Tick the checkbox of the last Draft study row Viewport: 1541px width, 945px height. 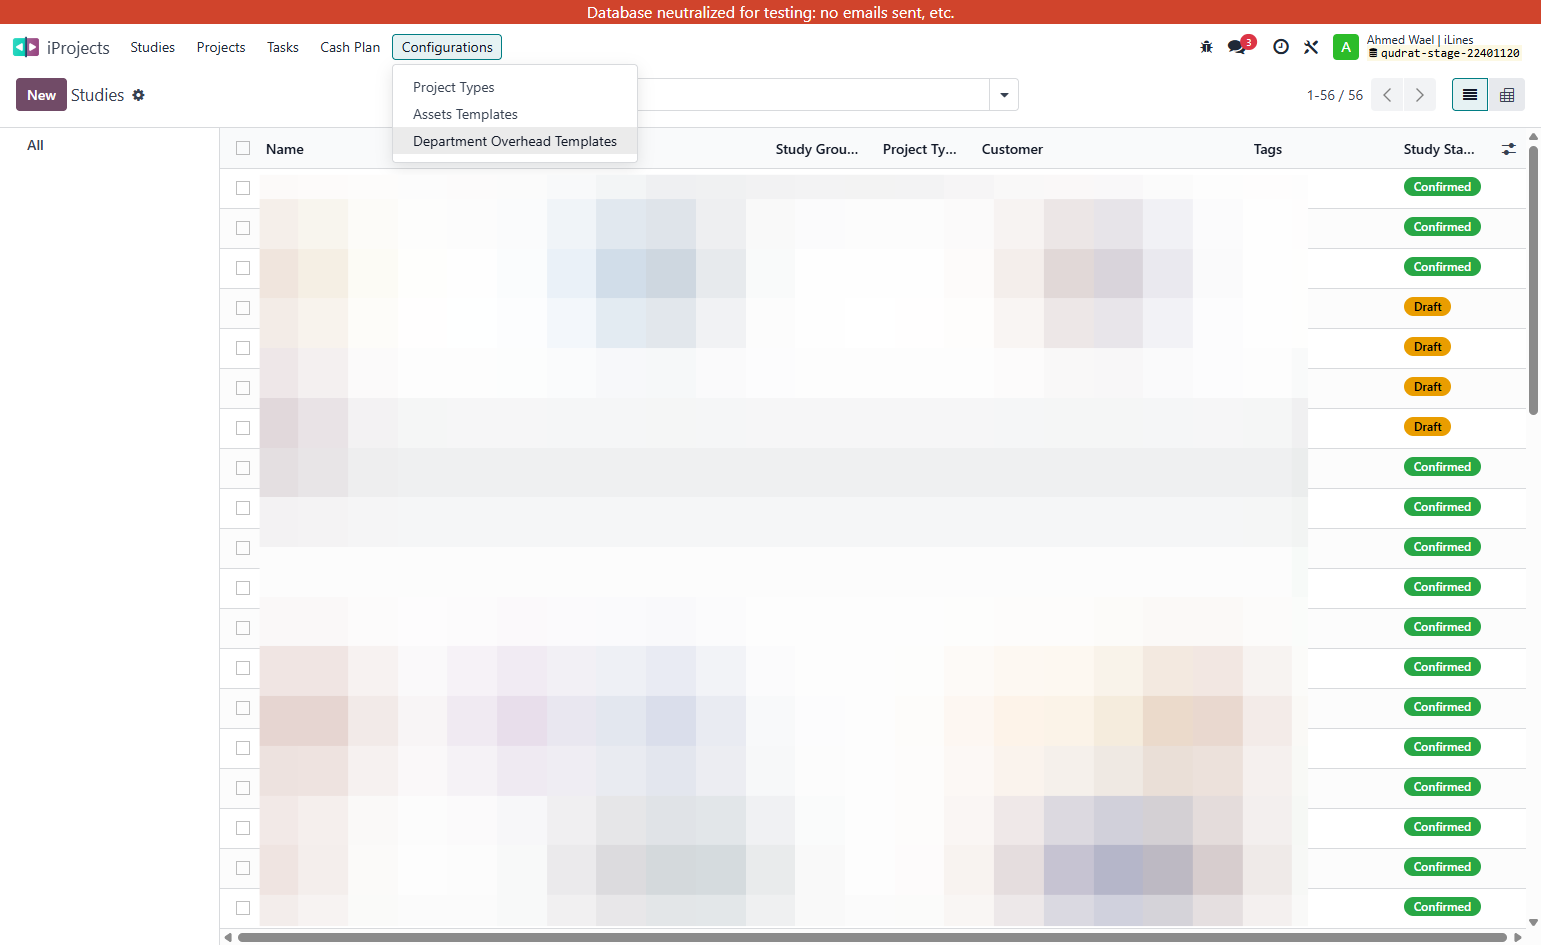(x=243, y=428)
